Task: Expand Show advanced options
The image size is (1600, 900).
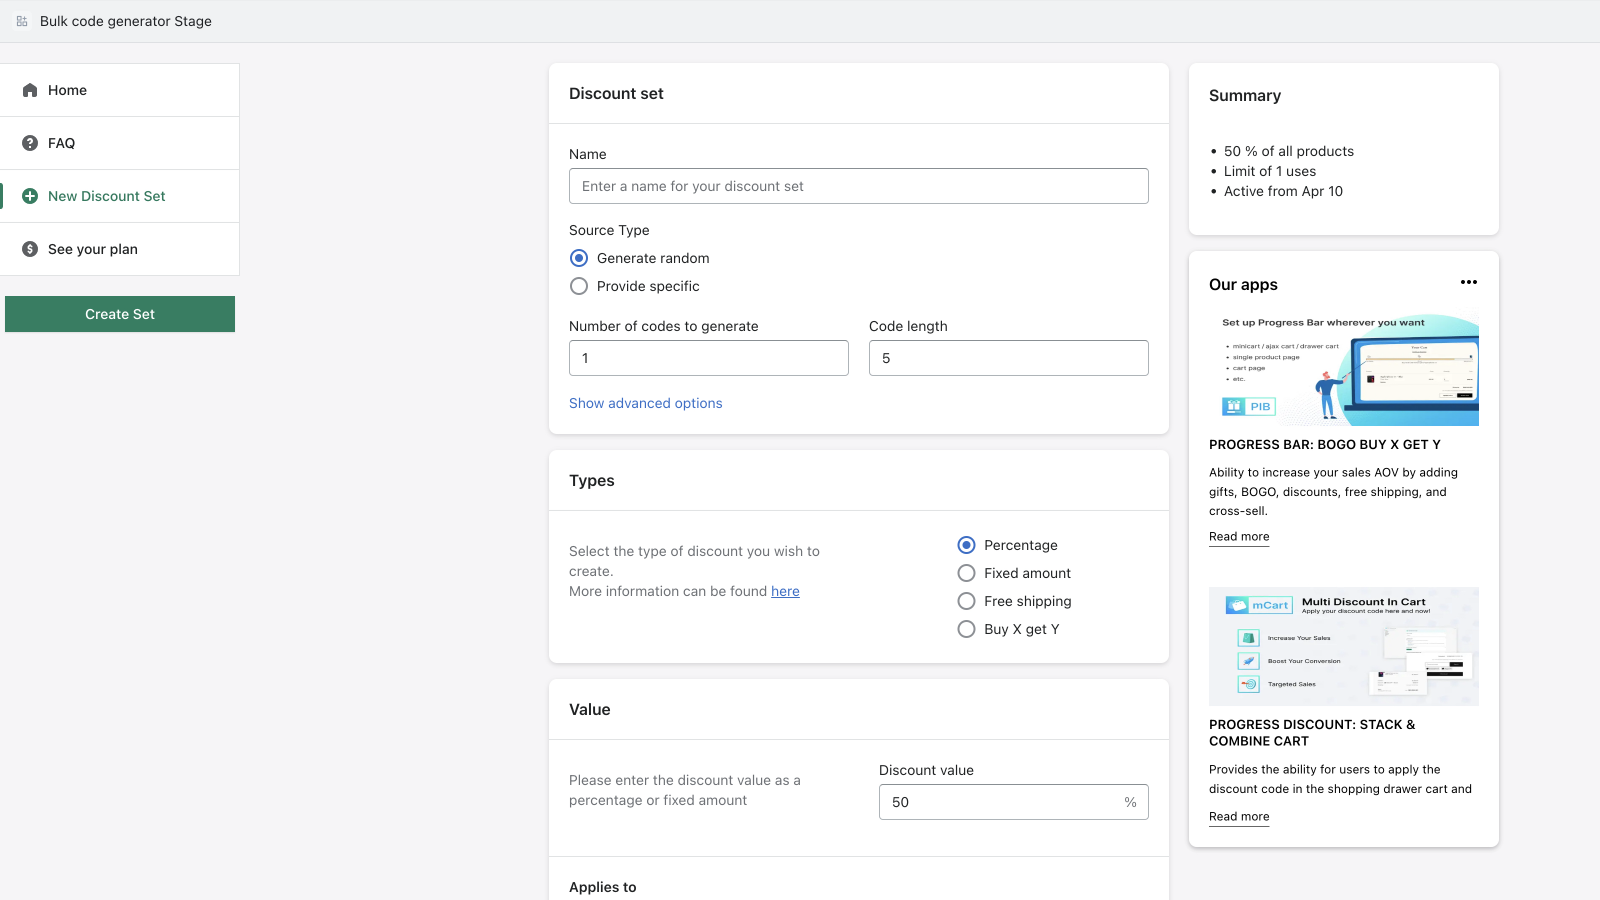Action: point(645,403)
